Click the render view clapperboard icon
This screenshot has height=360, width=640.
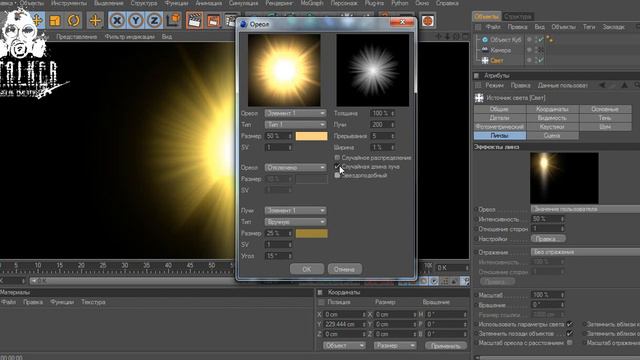point(194,20)
